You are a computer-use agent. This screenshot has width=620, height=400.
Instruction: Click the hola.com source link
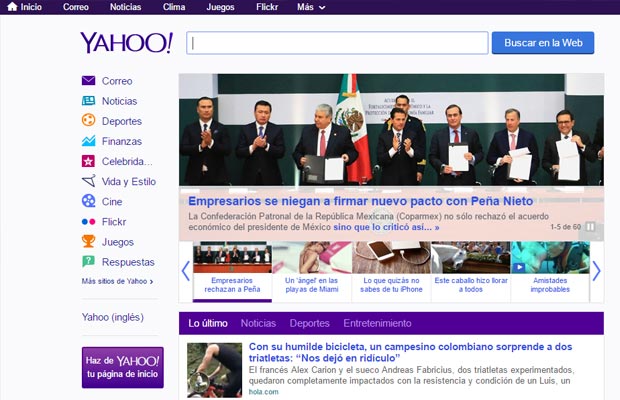click(x=264, y=392)
